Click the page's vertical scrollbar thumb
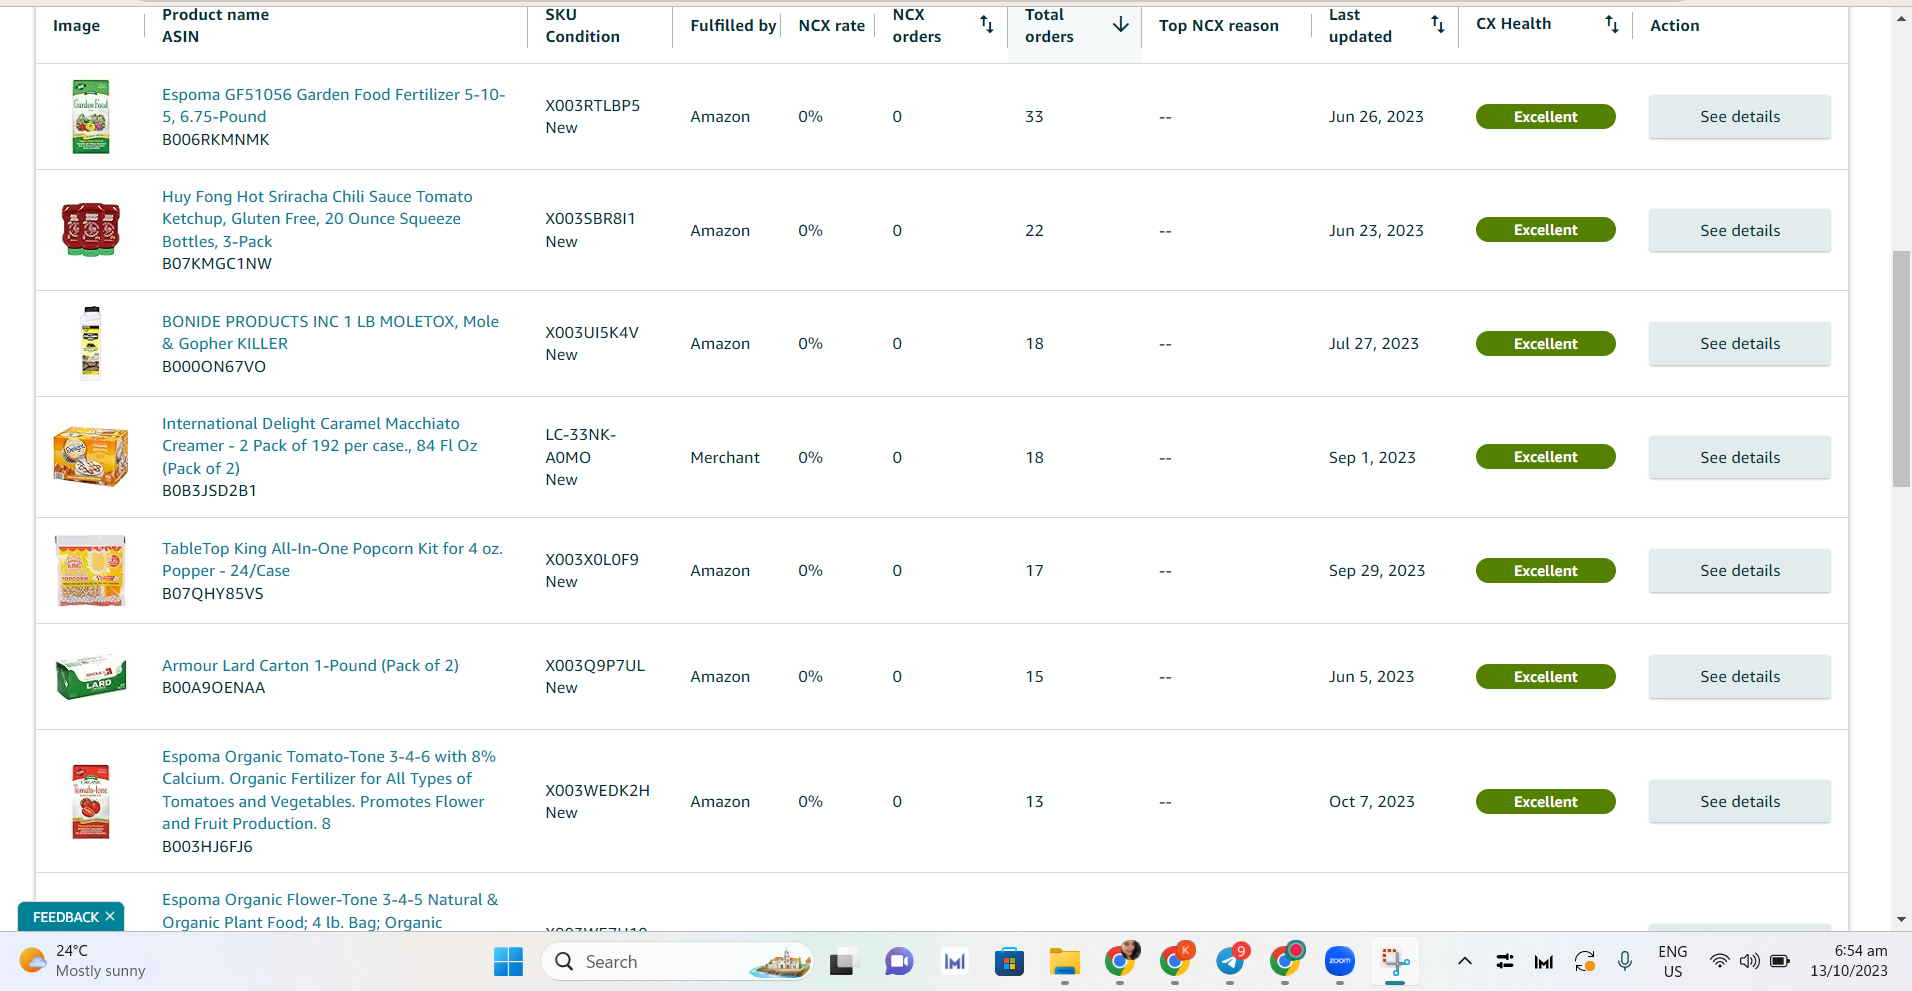 point(1901,369)
